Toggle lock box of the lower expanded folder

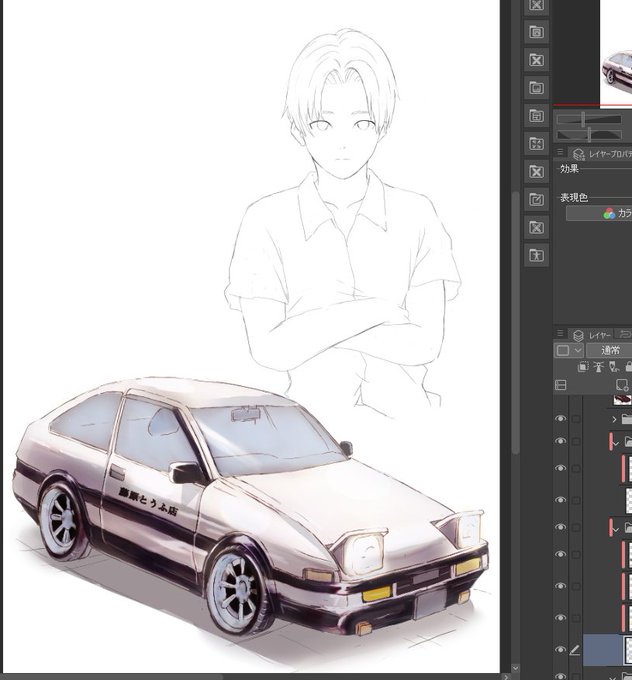coord(576,527)
